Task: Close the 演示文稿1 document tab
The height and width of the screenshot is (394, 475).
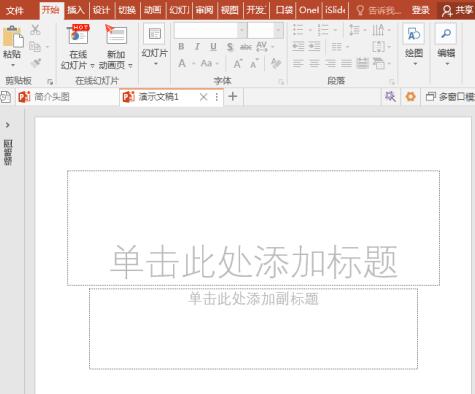Action: click(203, 97)
